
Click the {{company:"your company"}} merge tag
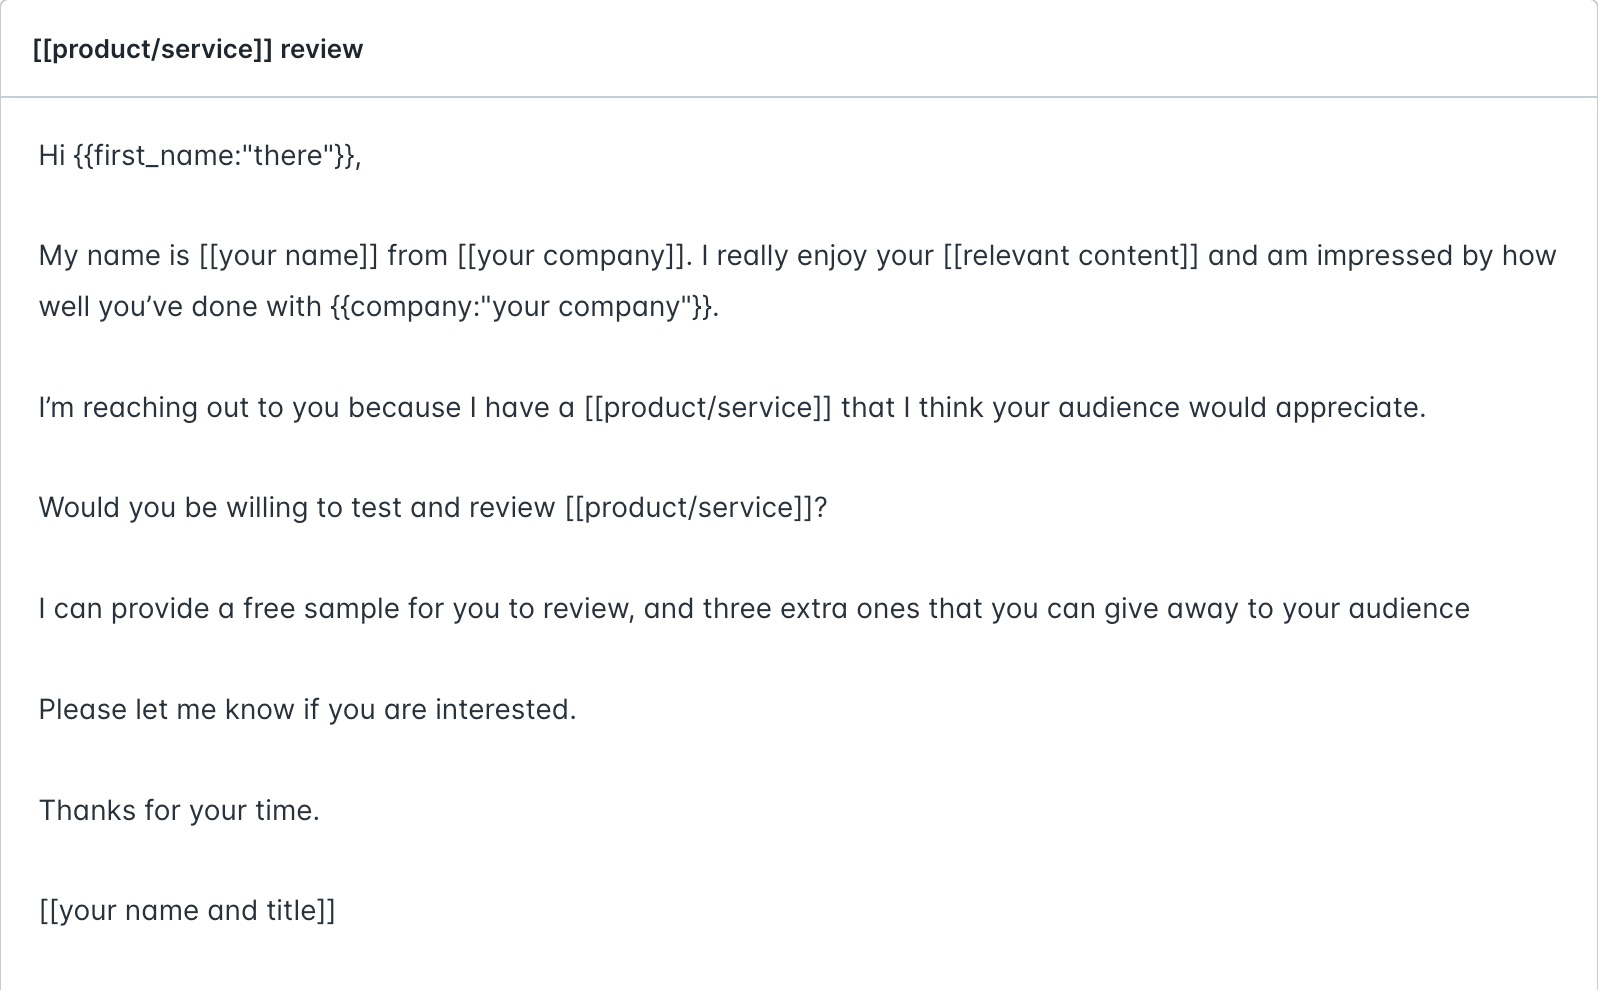[x=522, y=307]
